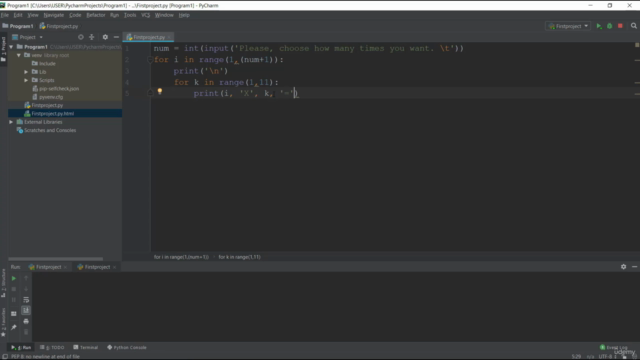Click the Project panel horizontal scrollbar
This screenshot has height=360, width=640.
(x=56, y=259)
